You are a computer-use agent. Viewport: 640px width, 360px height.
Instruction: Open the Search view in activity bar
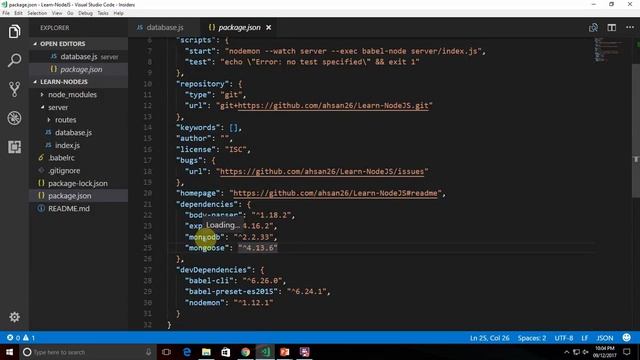tap(14, 60)
